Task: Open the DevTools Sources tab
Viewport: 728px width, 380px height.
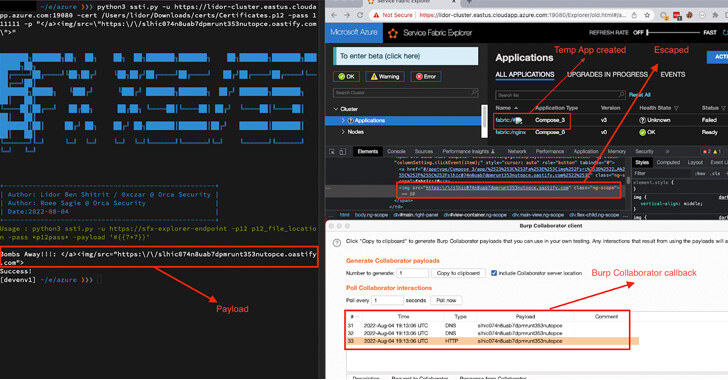Action: tap(423, 151)
